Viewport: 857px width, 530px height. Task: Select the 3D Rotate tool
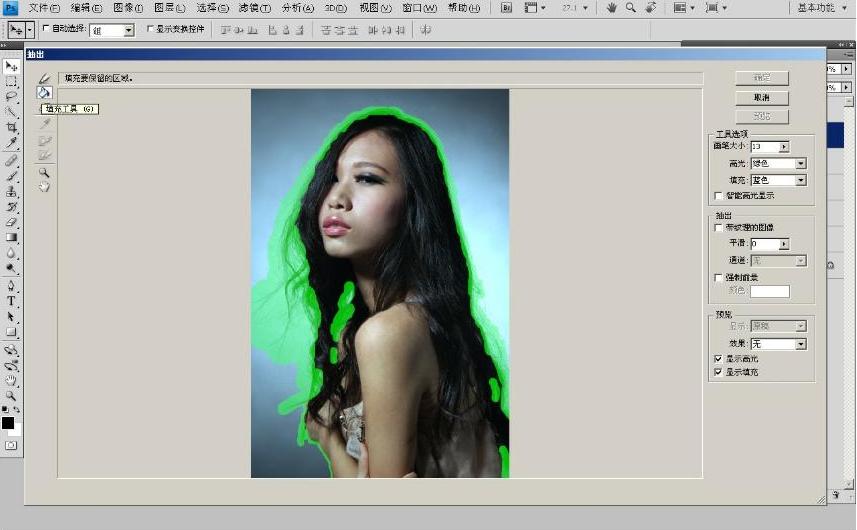click(x=11, y=350)
